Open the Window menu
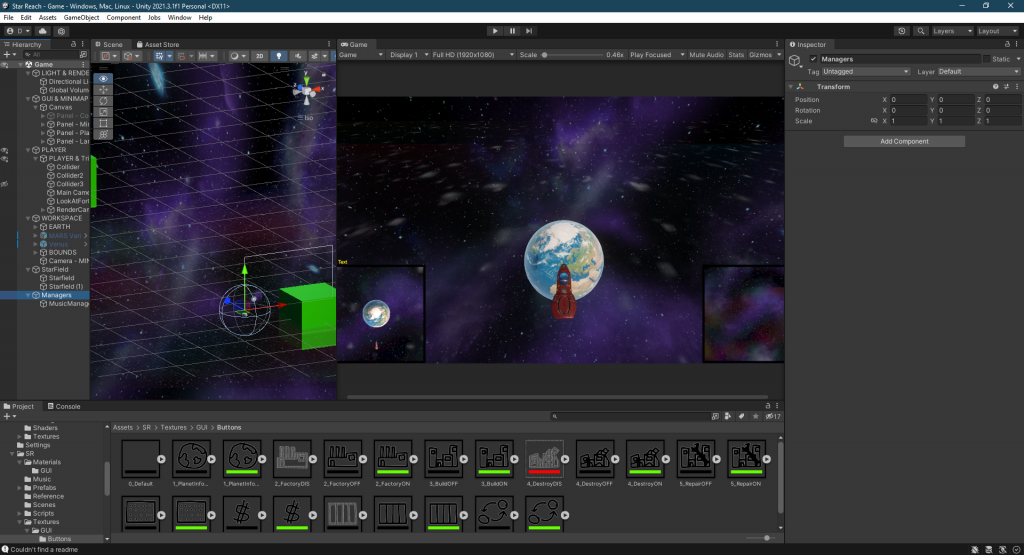The width and height of the screenshot is (1024, 555). (179, 18)
